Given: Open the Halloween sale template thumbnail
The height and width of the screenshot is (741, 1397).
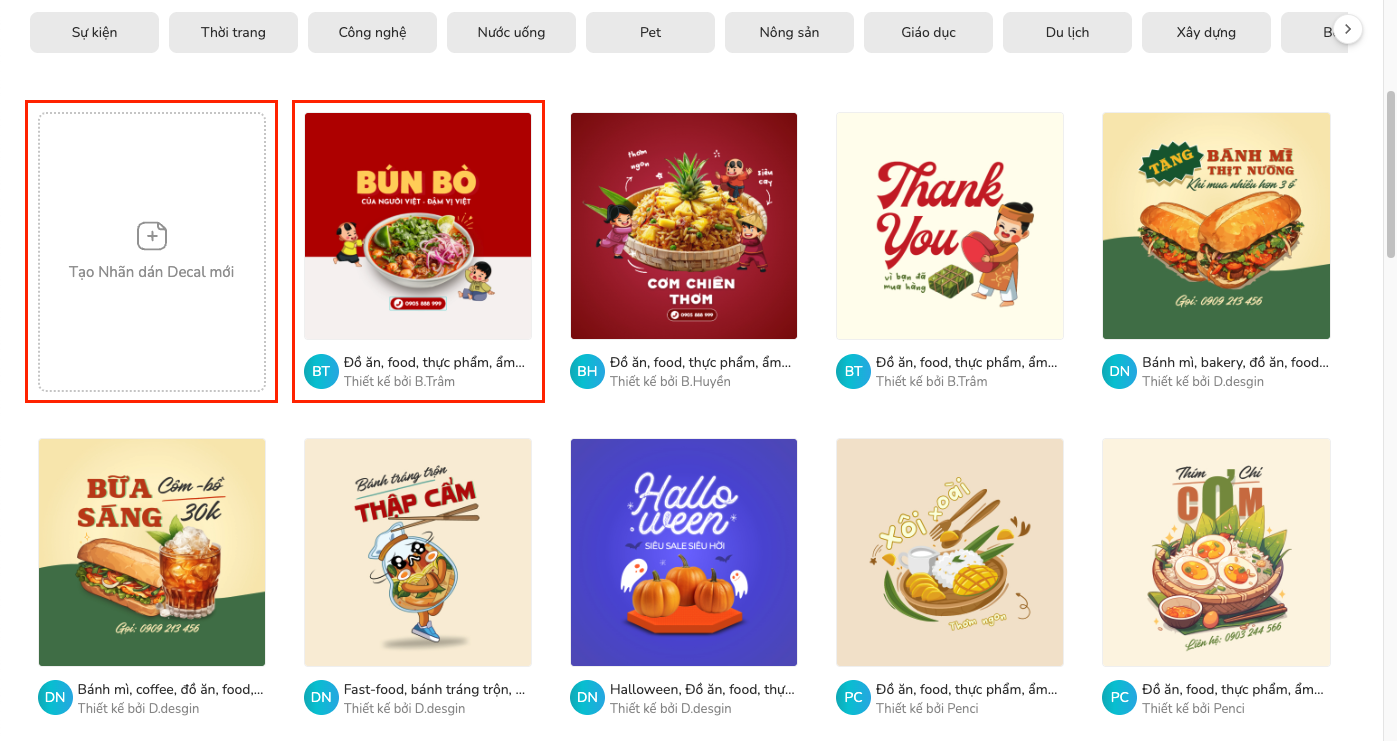Looking at the screenshot, I should pos(684,552).
